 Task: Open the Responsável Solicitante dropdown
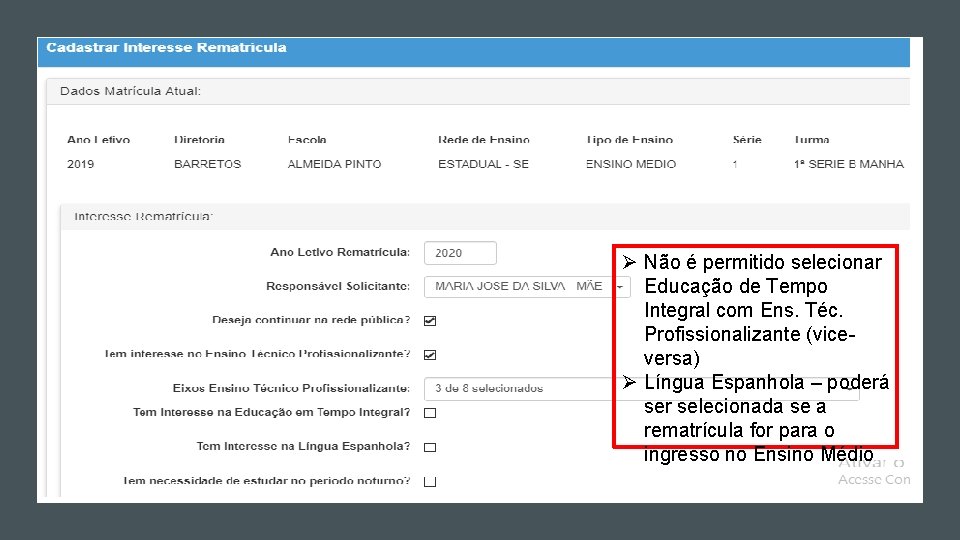527,287
